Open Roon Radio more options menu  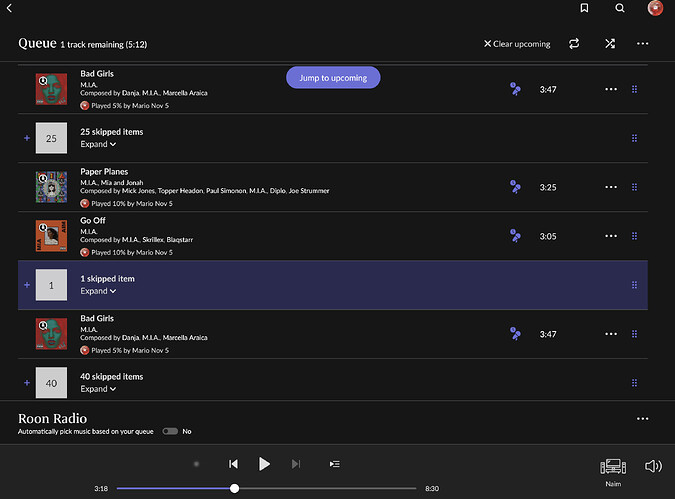coord(642,418)
